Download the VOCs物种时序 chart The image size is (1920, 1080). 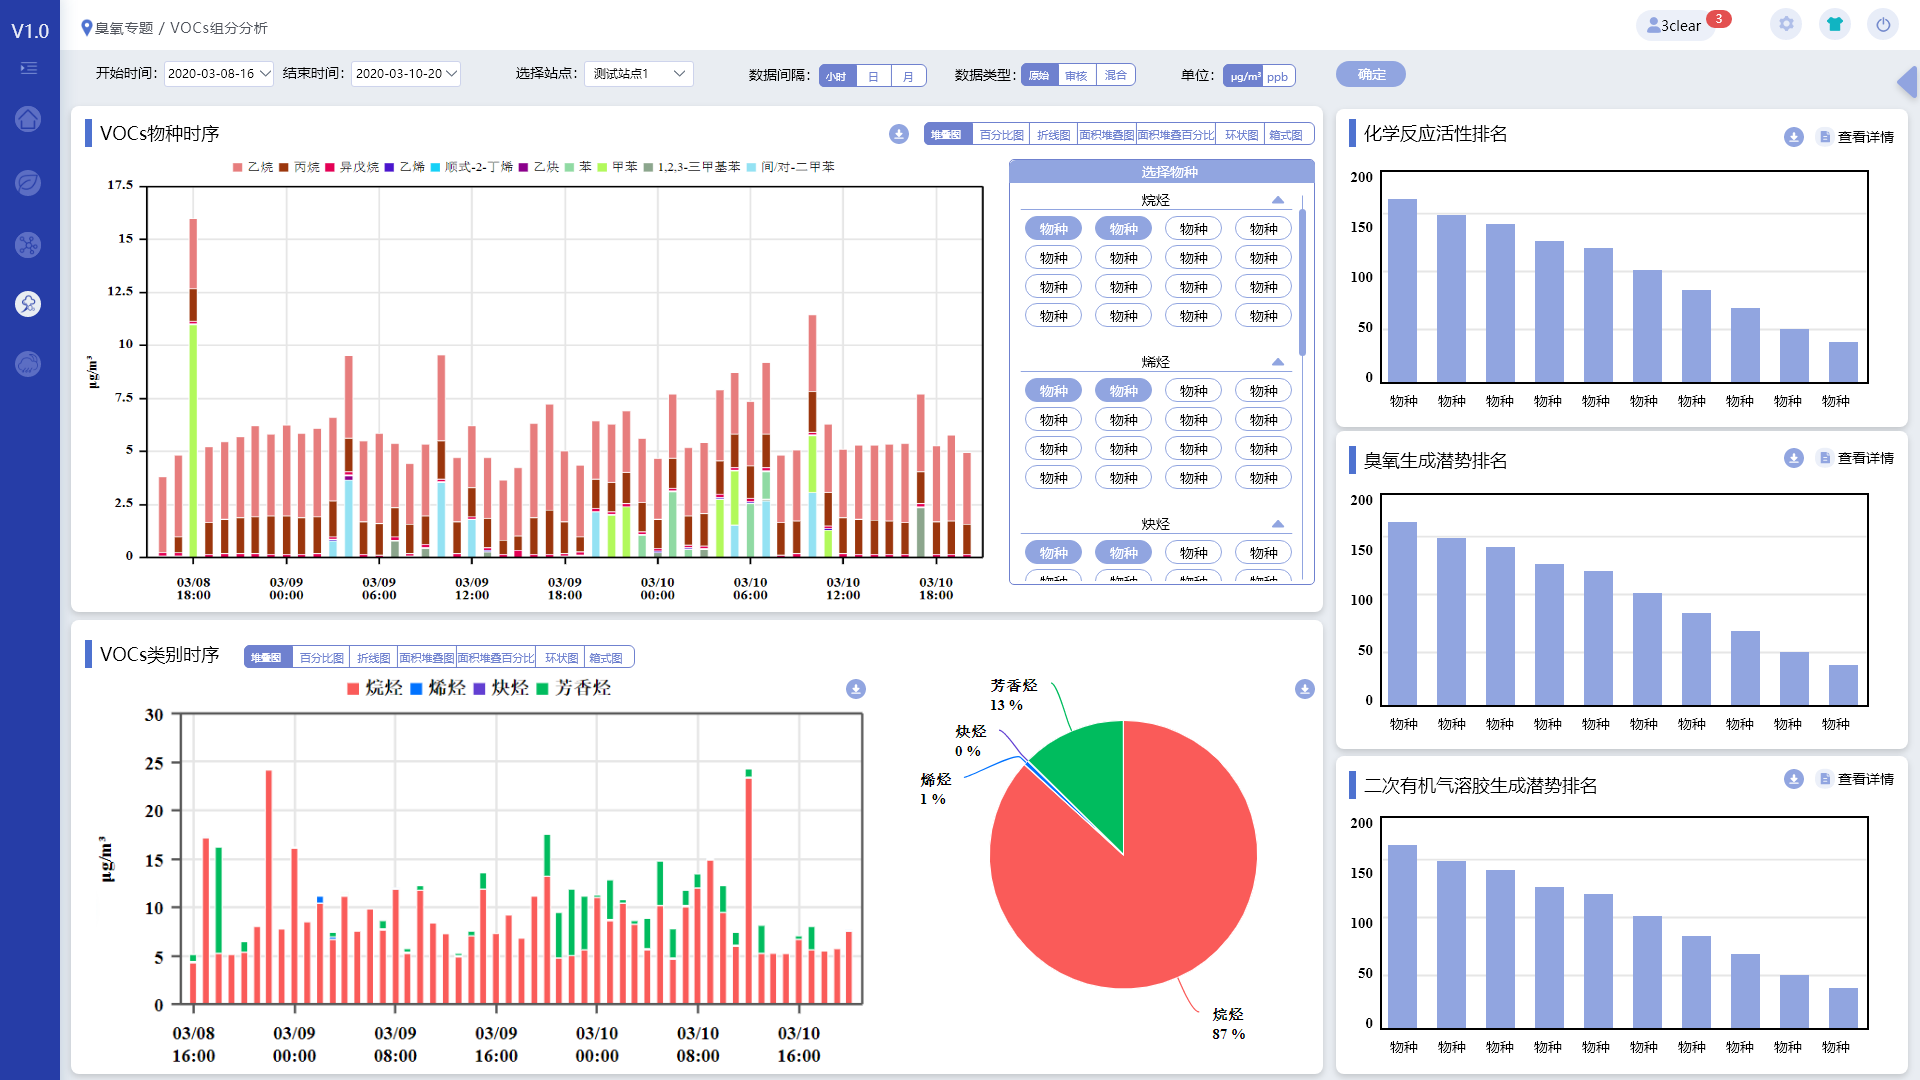pyautogui.click(x=899, y=134)
